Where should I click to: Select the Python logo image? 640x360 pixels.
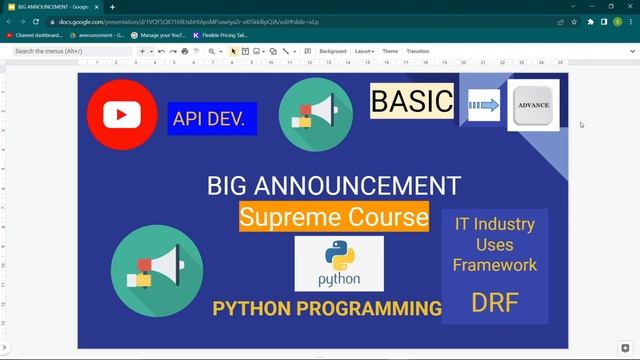(x=339, y=264)
